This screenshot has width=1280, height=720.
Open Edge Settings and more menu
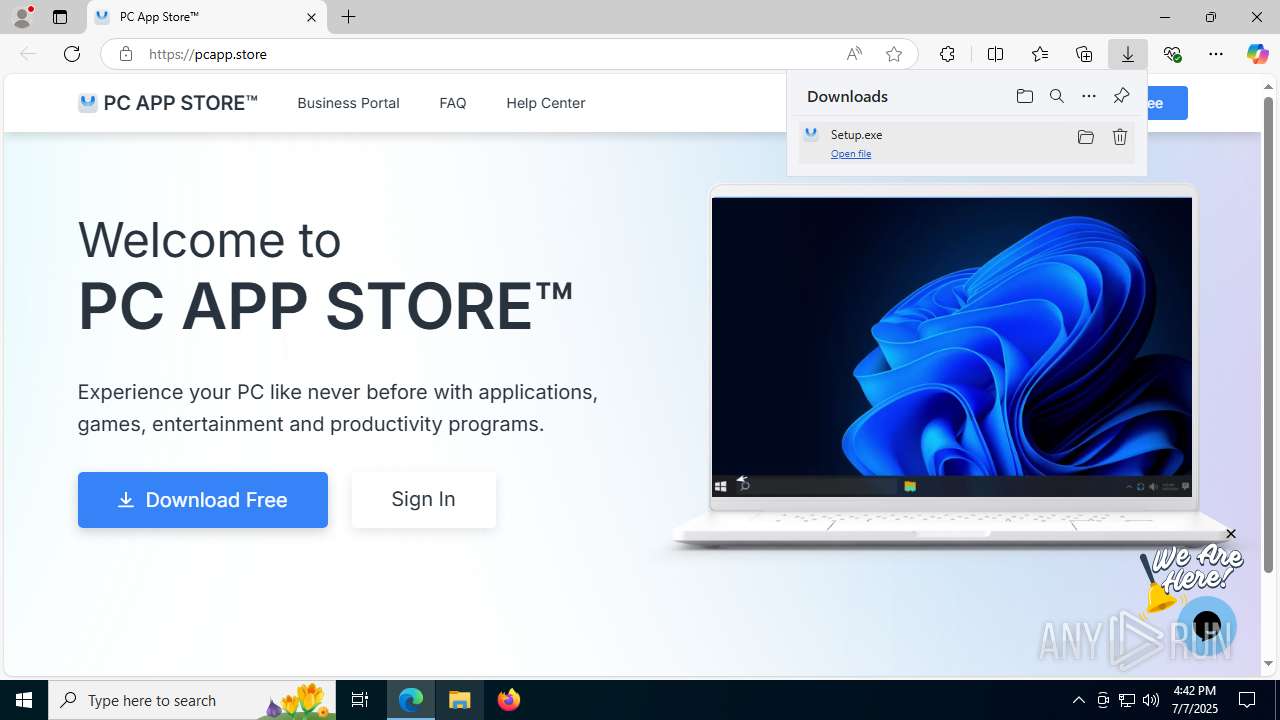[1216, 54]
